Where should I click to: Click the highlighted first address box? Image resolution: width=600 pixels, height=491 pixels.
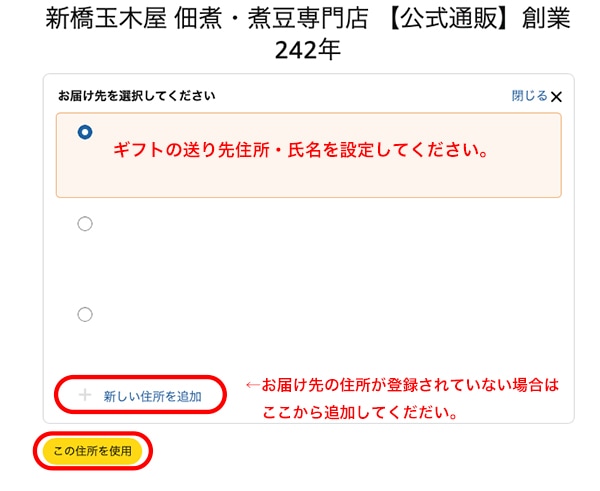pyautogui.click(x=308, y=155)
